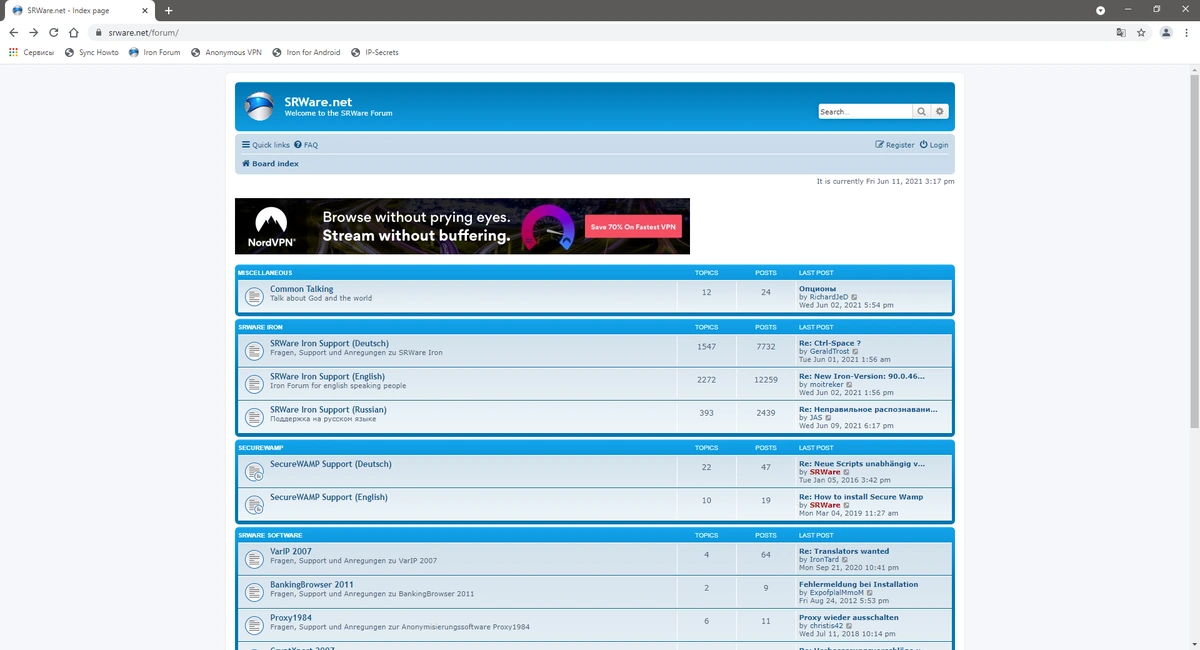Open SRWare Iron Support (English) forum
Viewport: 1200px width, 650px height.
[327, 376]
